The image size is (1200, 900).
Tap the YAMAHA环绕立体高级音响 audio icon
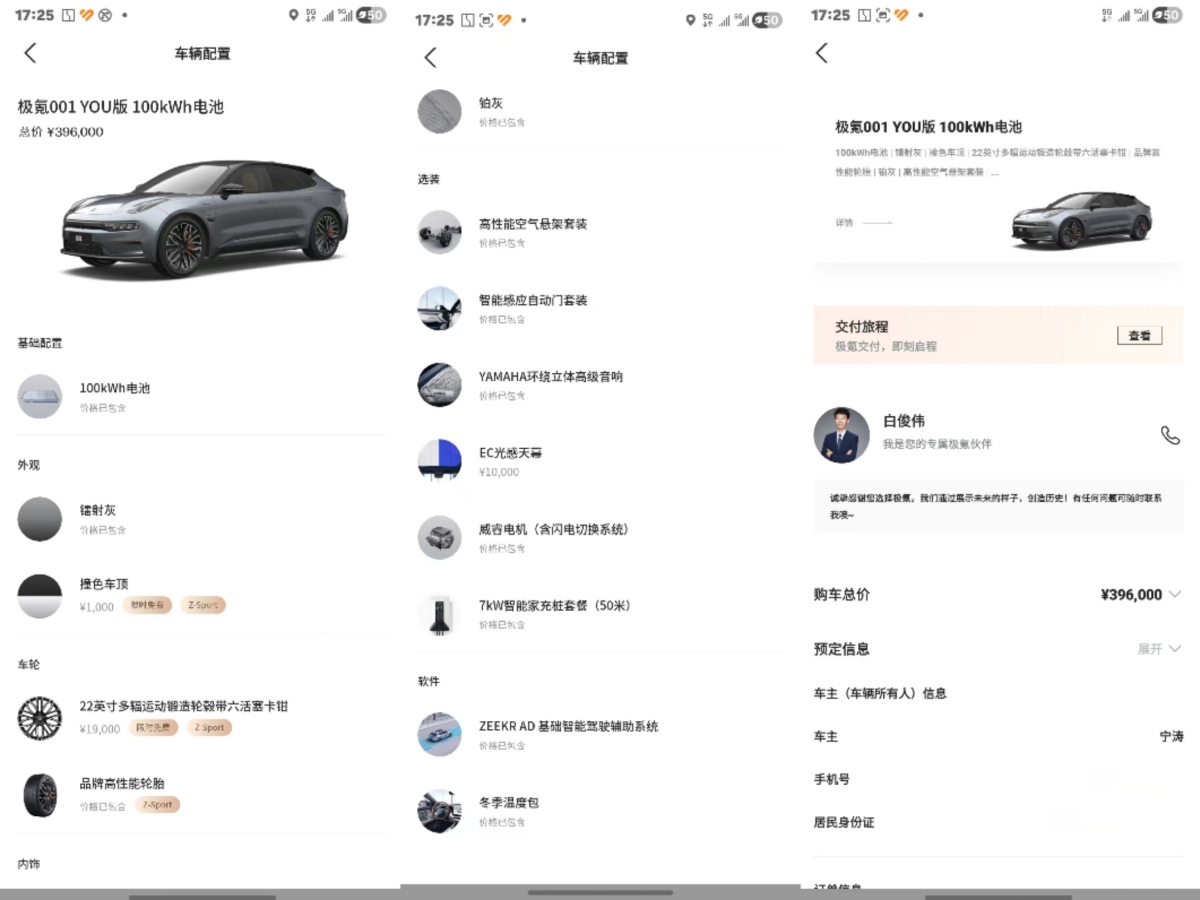[x=439, y=385]
